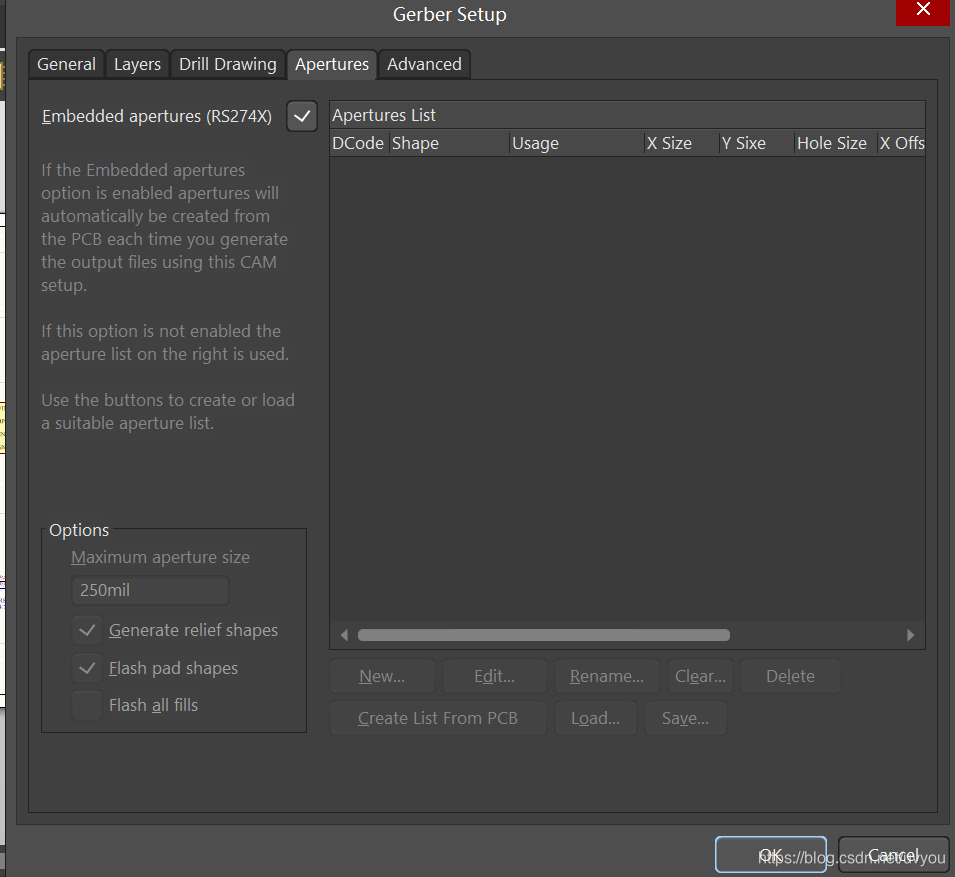Close the Gerber Setup dialog window

(x=928, y=12)
